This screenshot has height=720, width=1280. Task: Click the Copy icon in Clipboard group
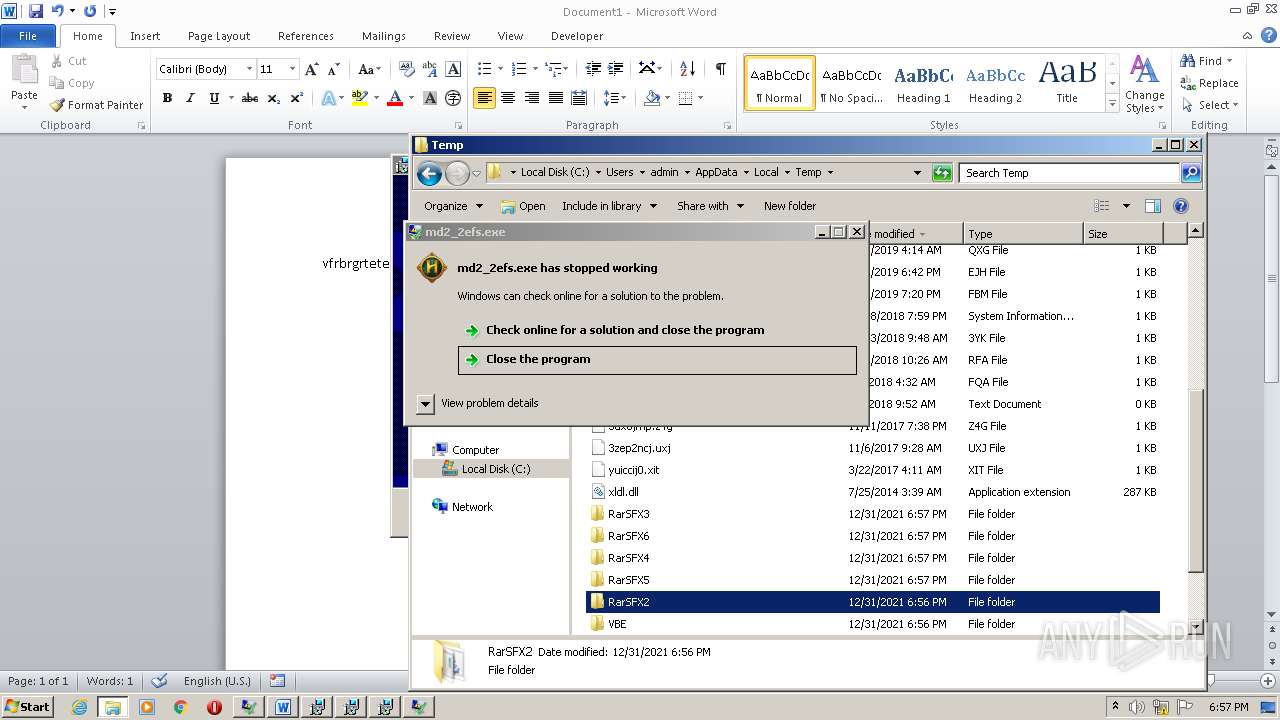57,83
